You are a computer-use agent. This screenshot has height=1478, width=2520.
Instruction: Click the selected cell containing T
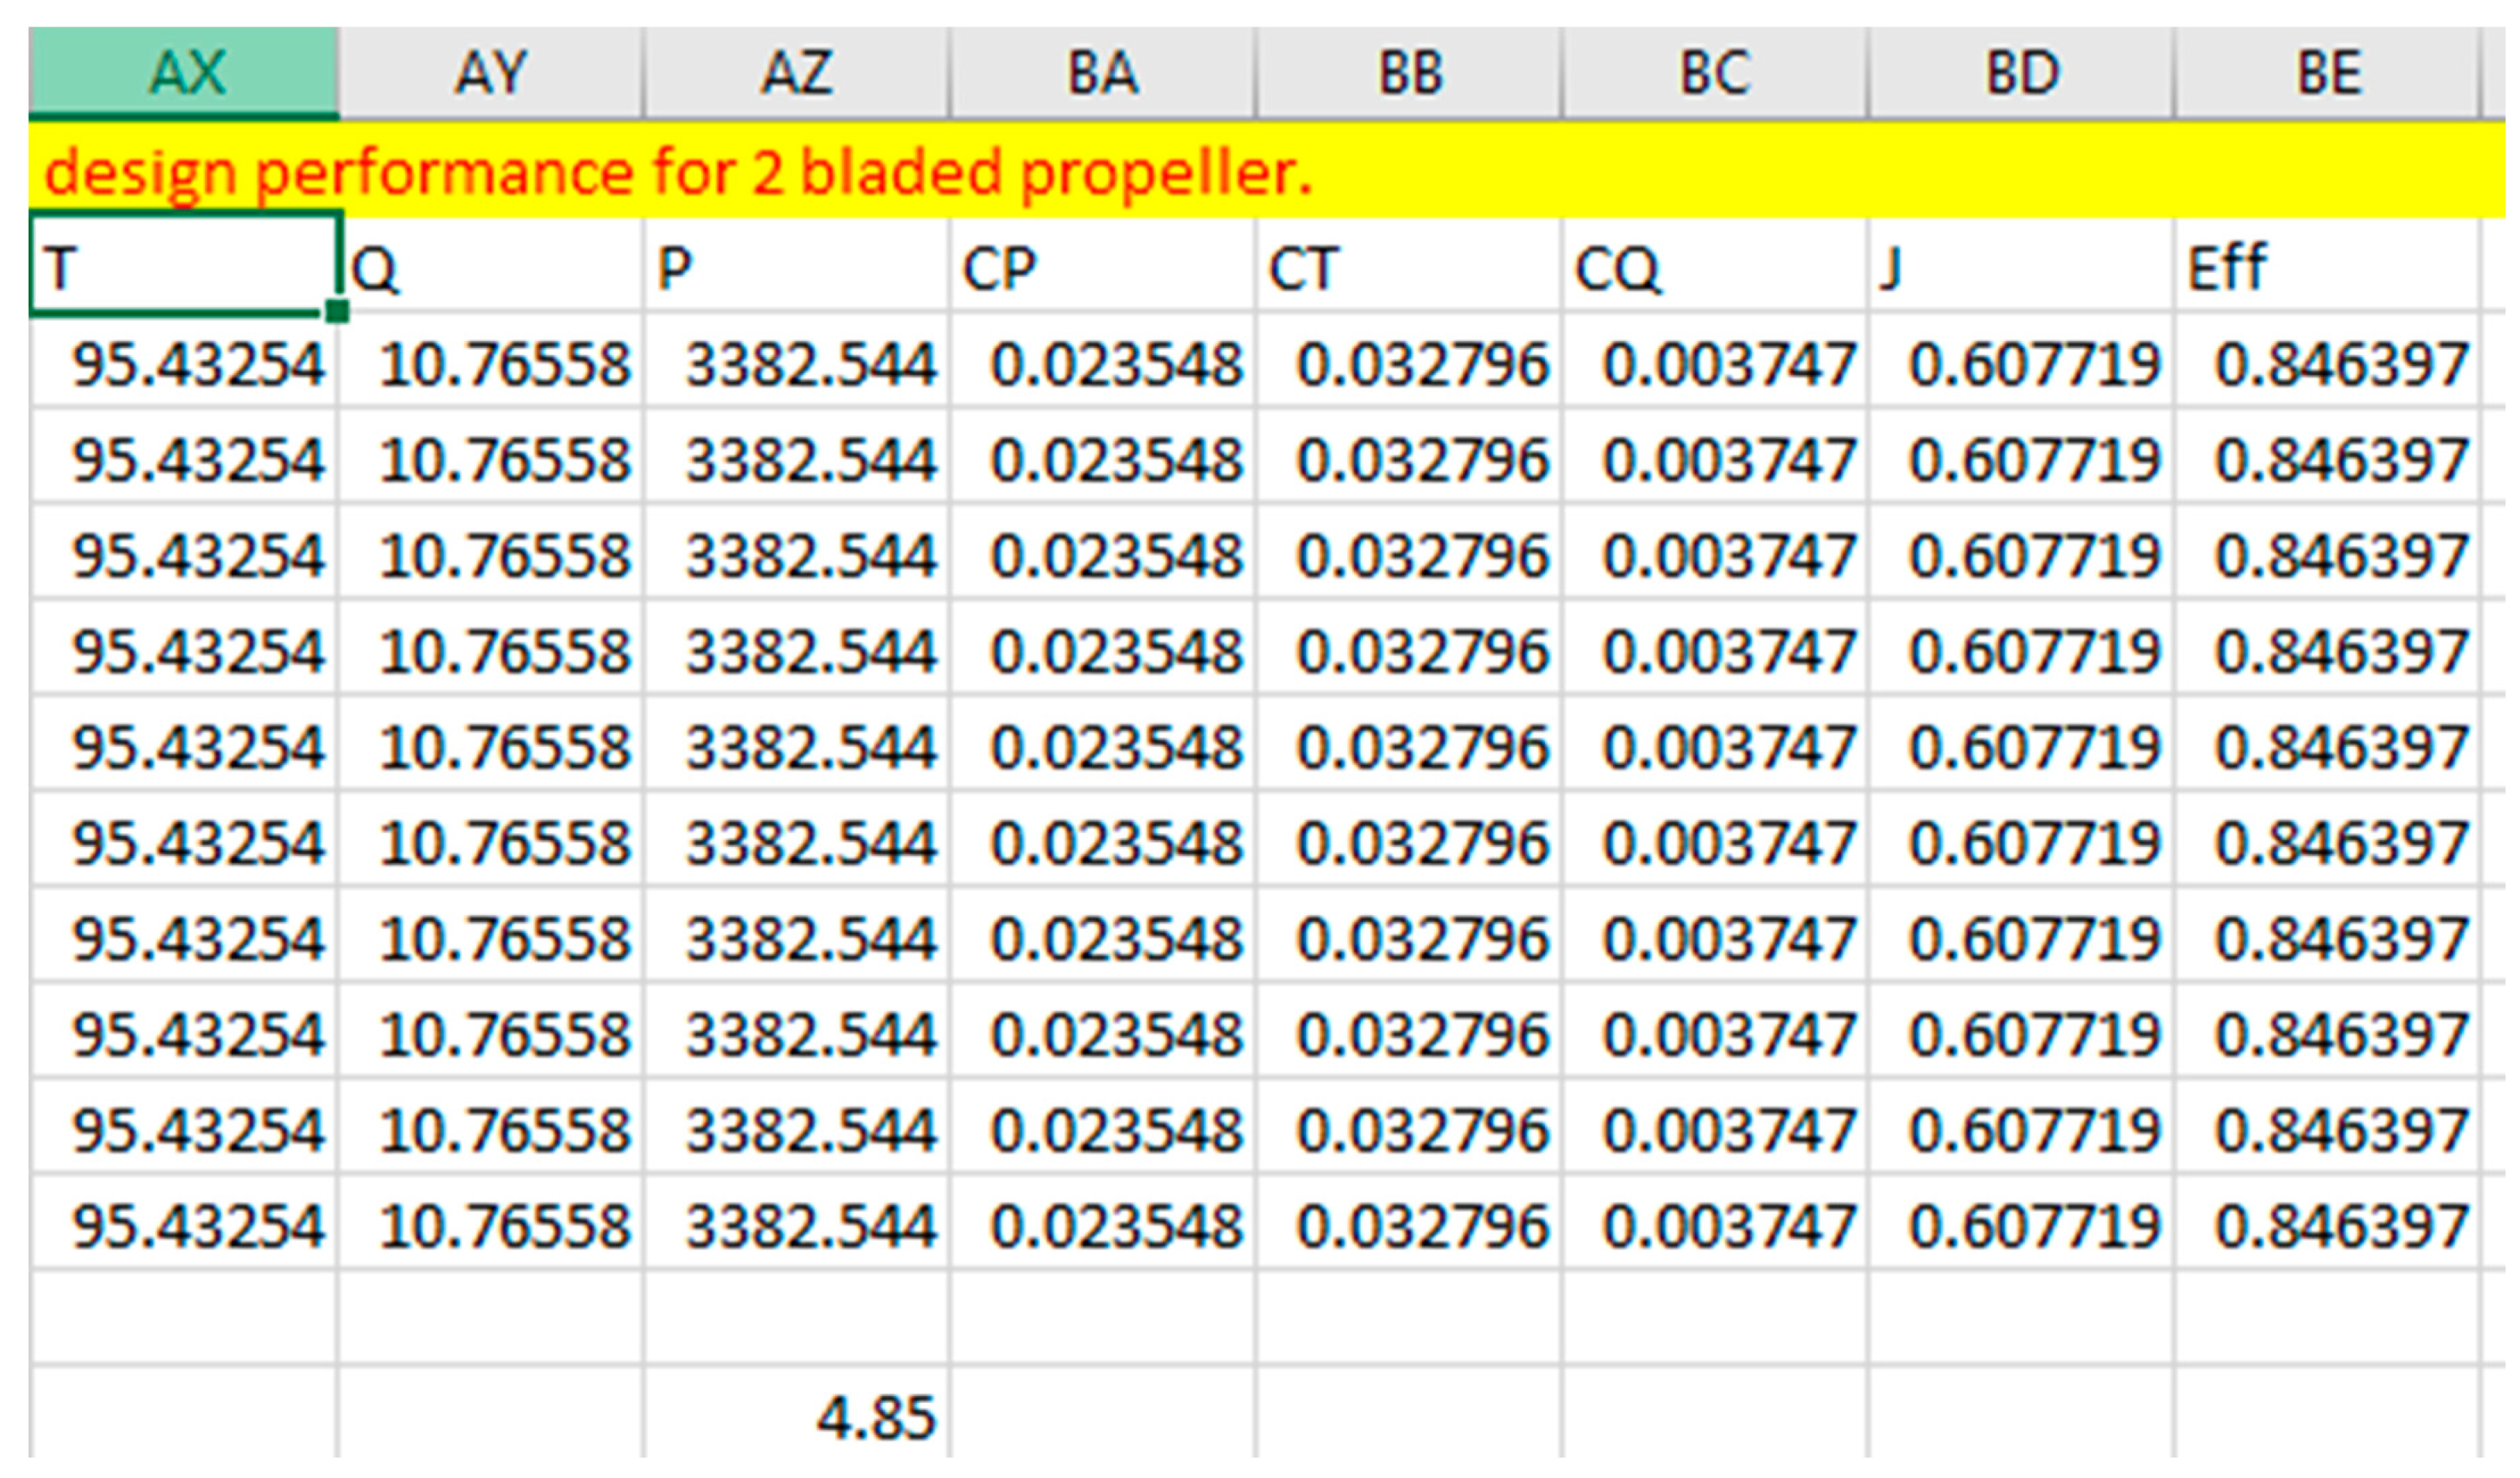[185, 266]
